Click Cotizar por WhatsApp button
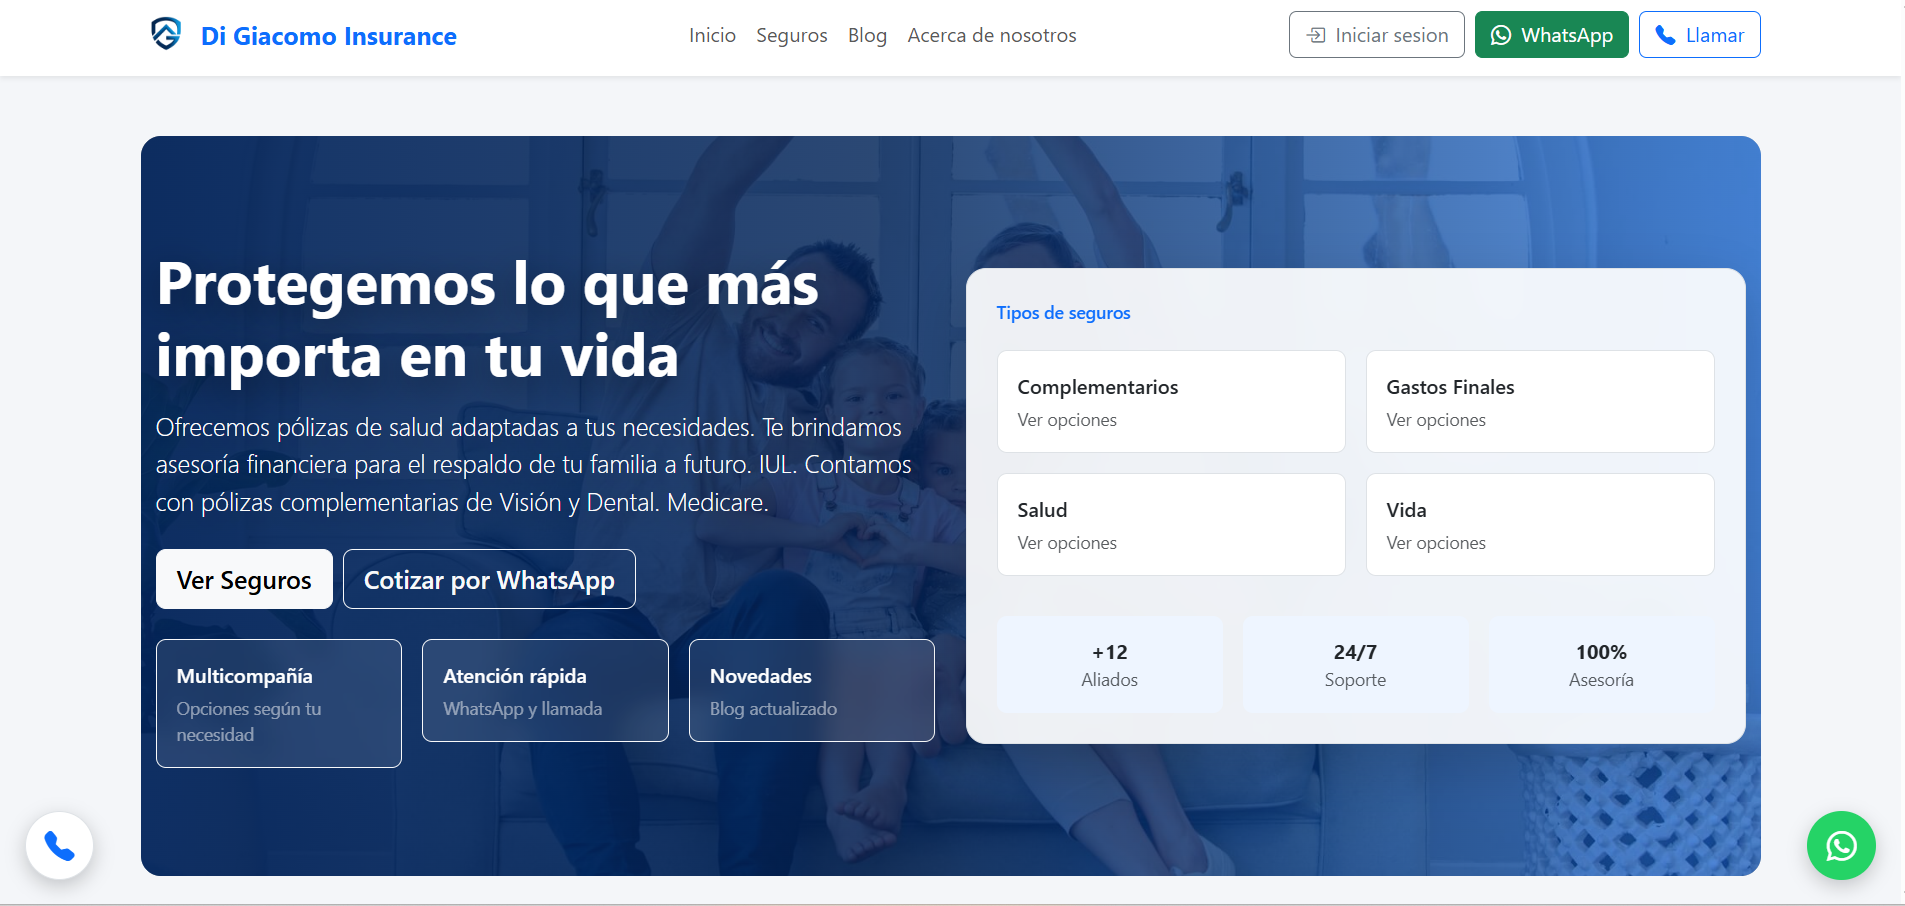Screen dimensions: 1905x906 pos(489,579)
